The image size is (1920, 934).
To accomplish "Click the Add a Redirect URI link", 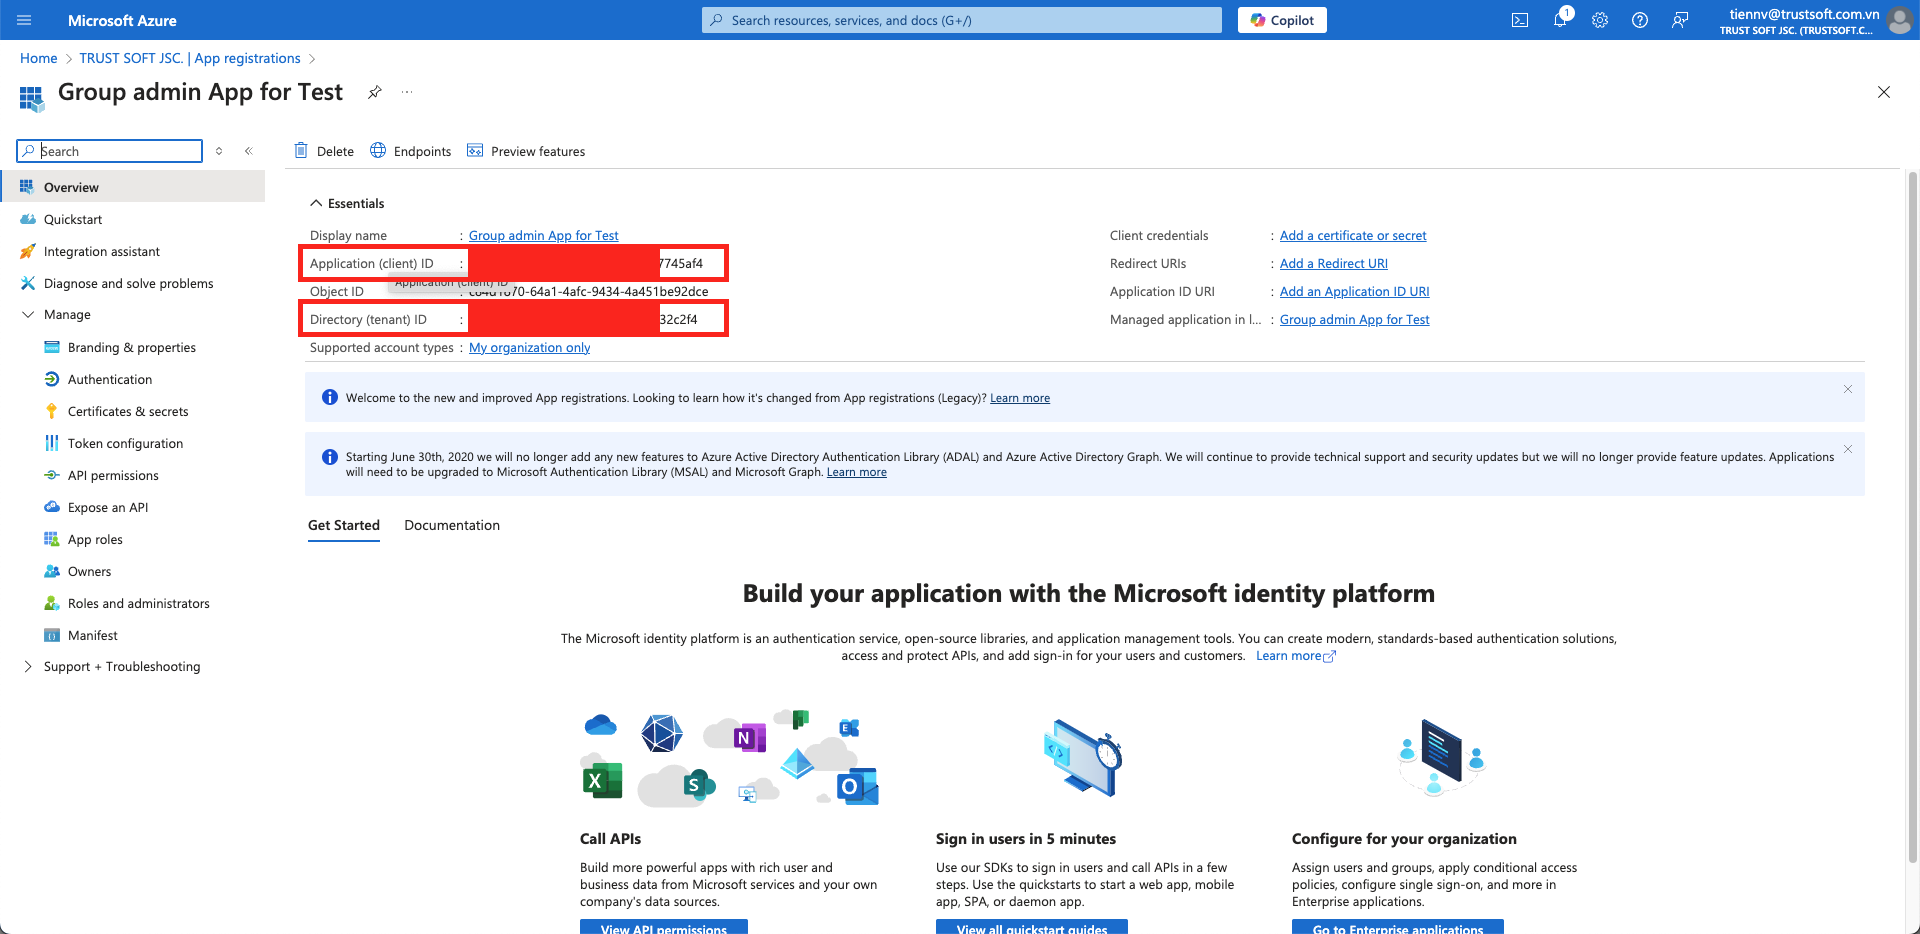I will pyautogui.click(x=1334, y=263).
